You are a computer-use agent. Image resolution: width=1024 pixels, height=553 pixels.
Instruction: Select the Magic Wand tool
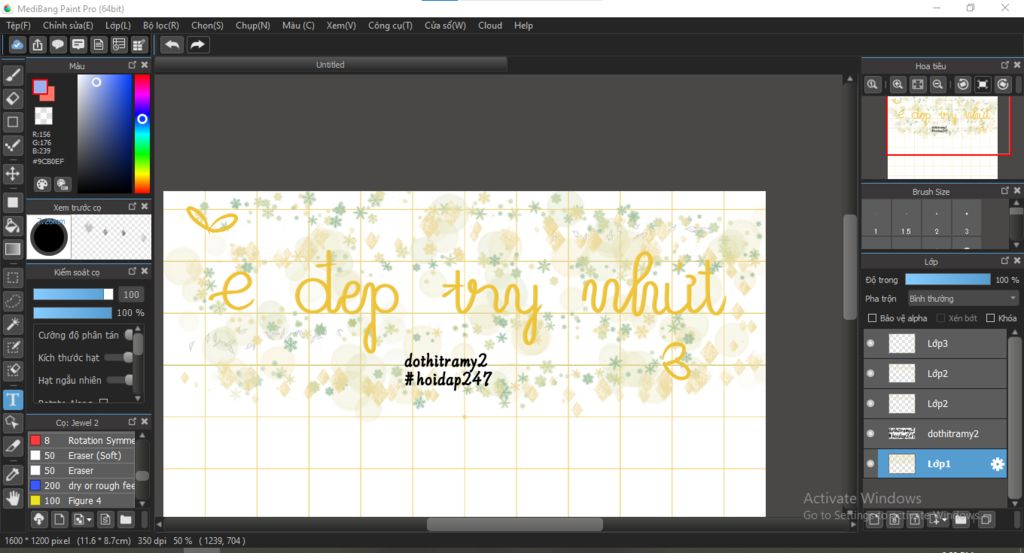[13, 324]
